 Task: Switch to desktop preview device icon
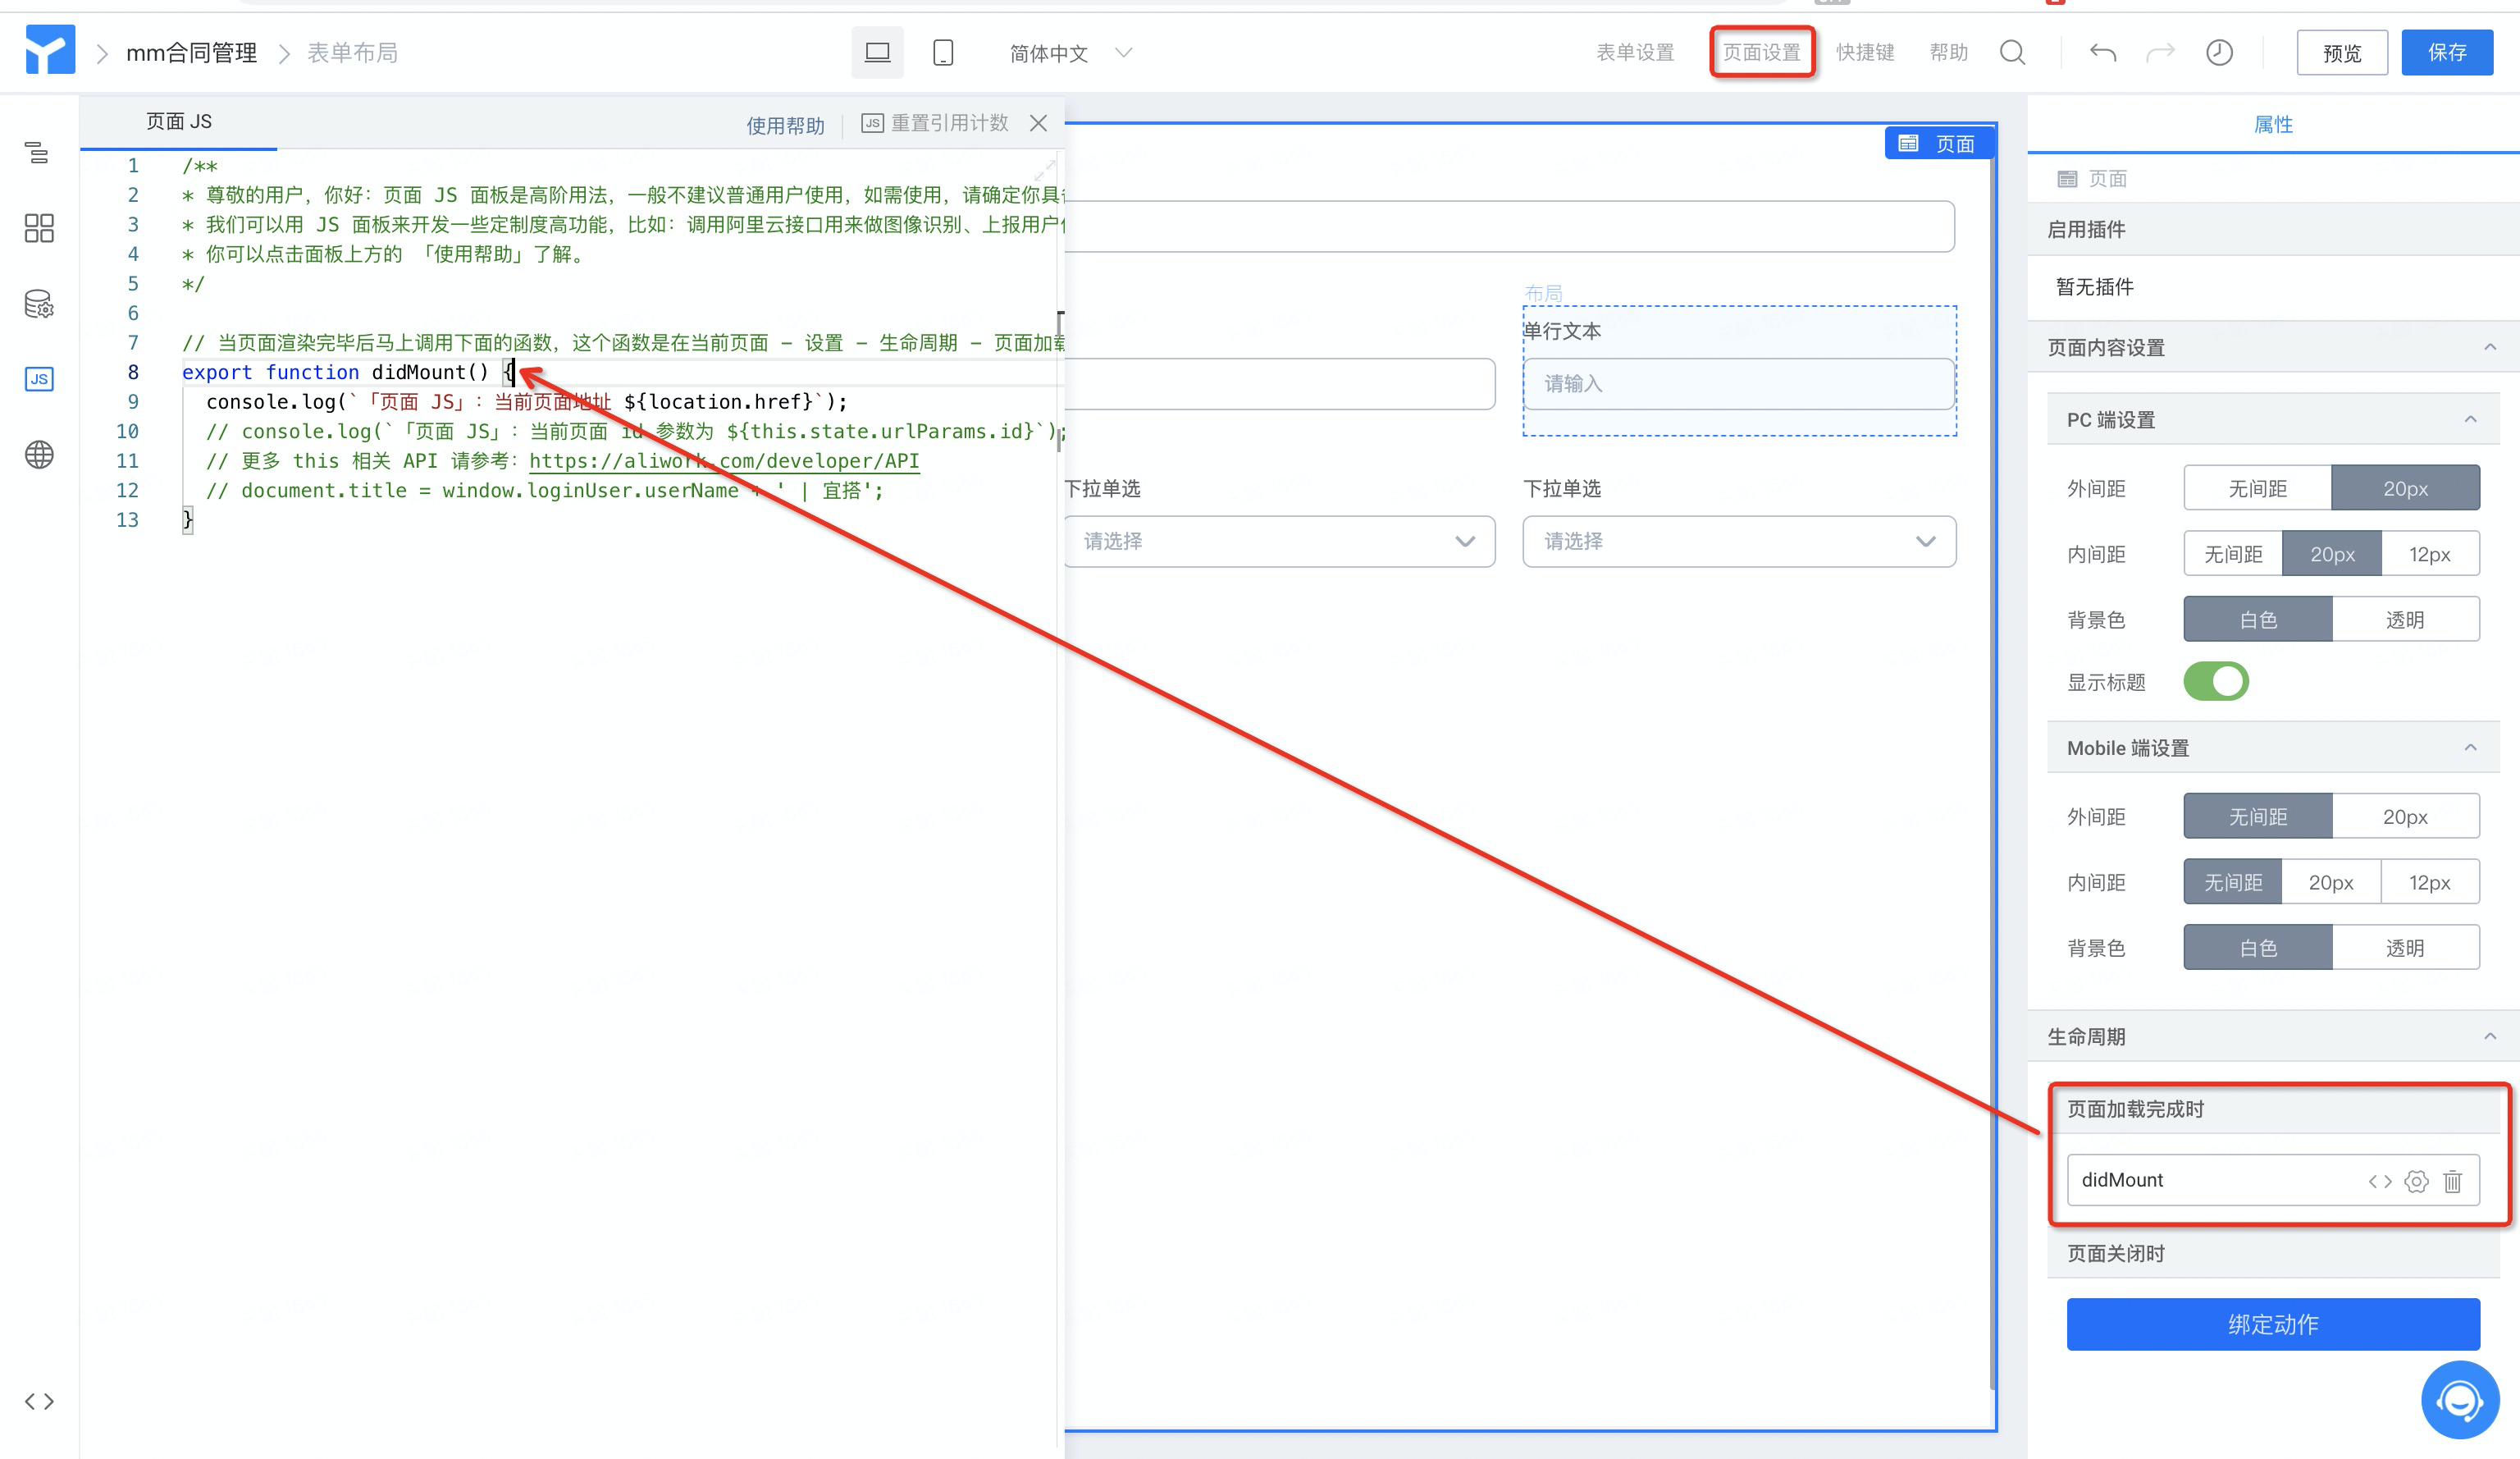tap(877, 52)
